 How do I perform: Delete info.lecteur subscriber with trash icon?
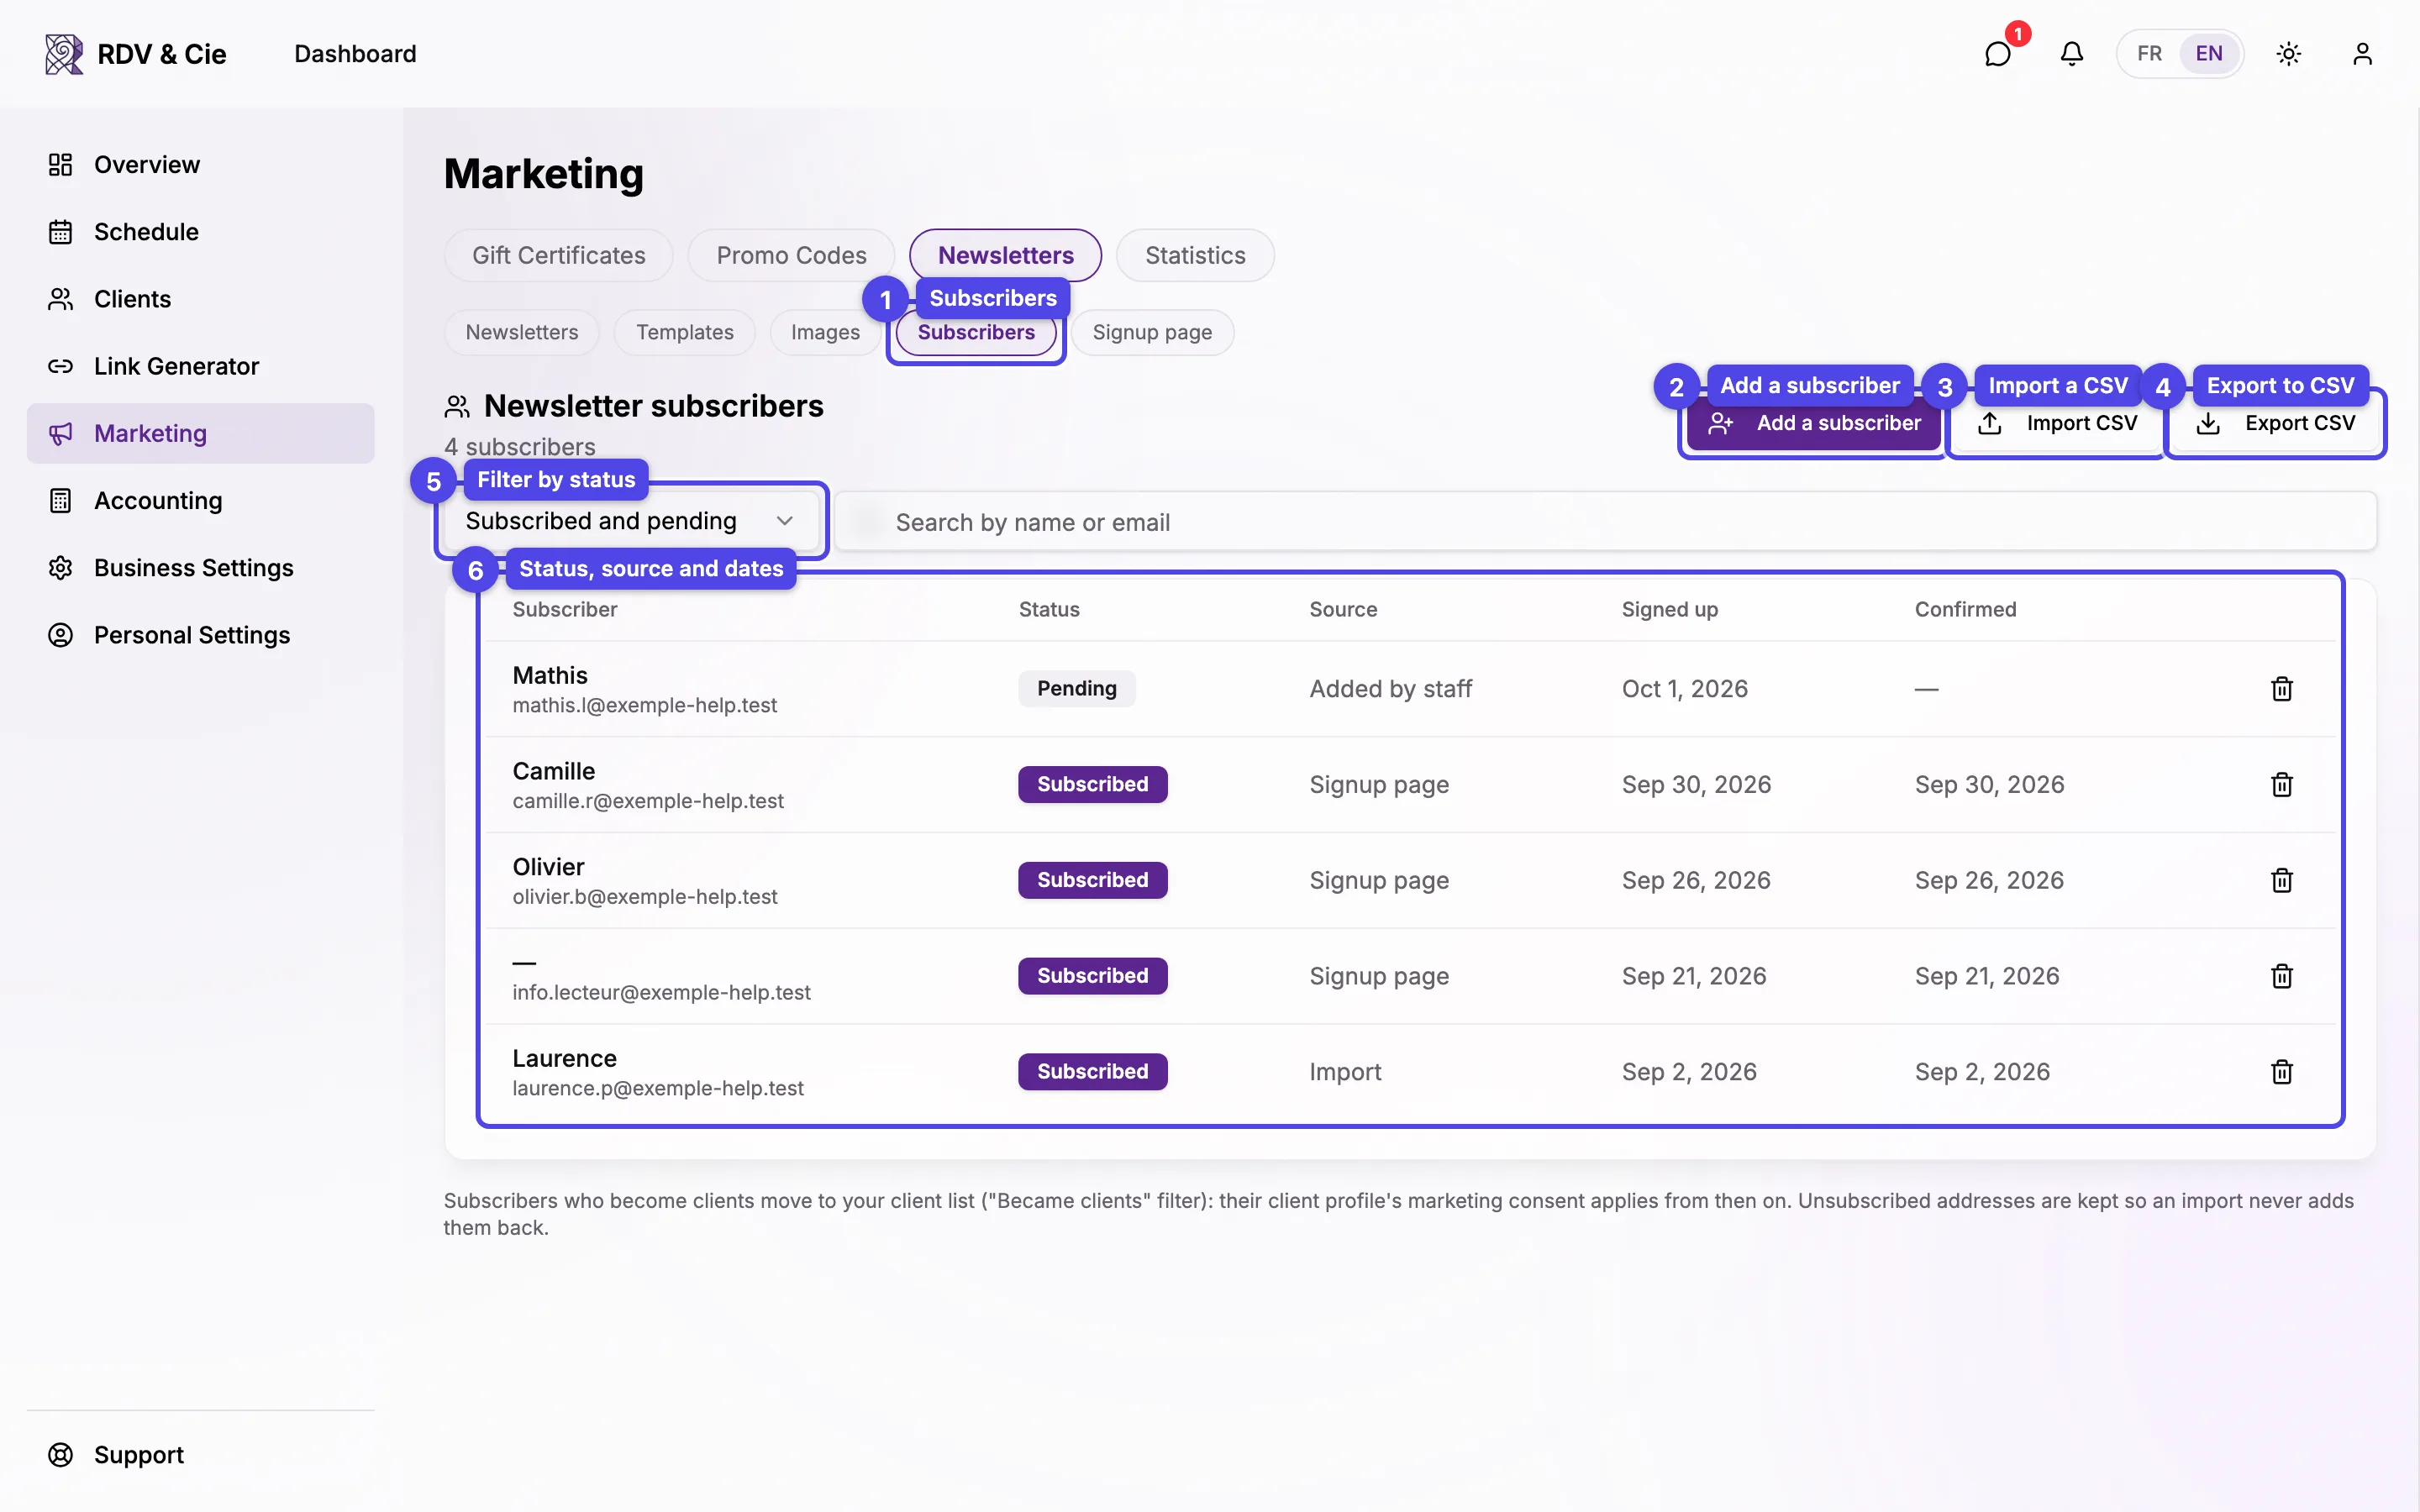[2282, 976]
